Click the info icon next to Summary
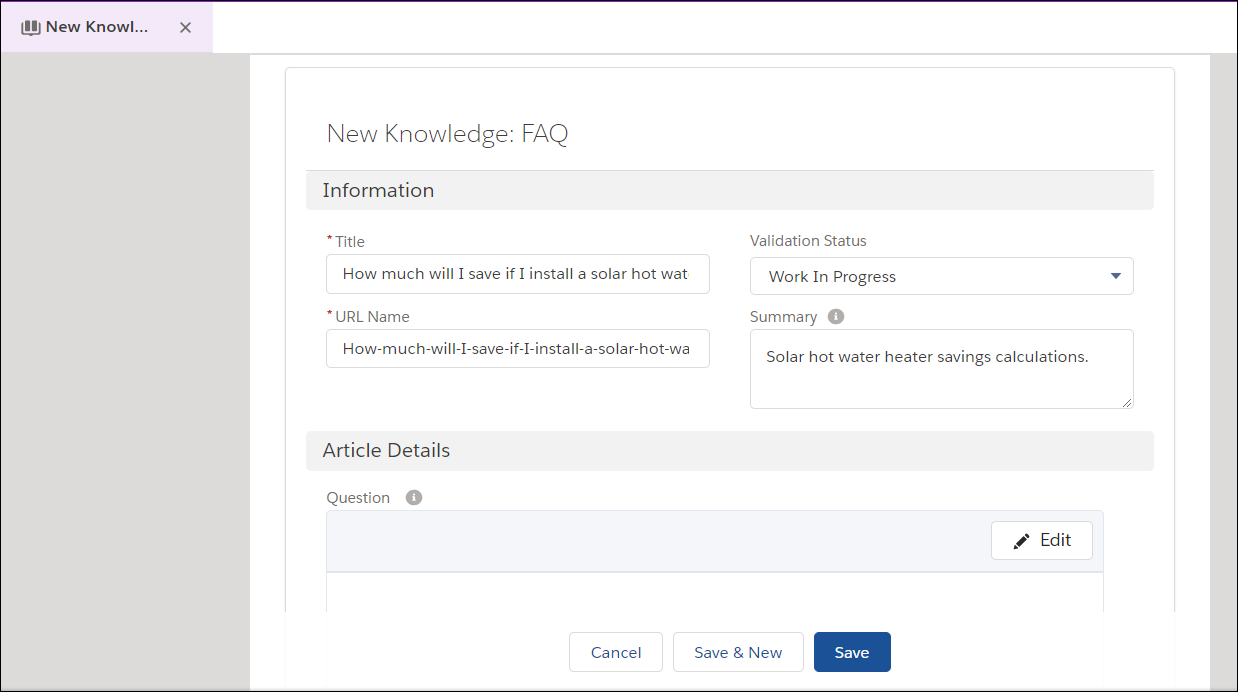 tap(836, 316)
